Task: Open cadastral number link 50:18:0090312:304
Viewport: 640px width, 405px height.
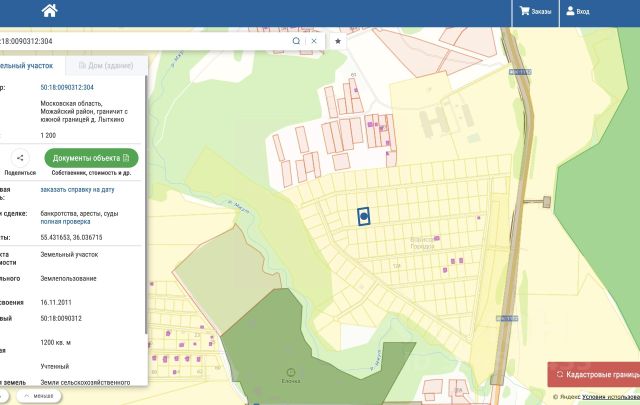Action: click(67, 87)
